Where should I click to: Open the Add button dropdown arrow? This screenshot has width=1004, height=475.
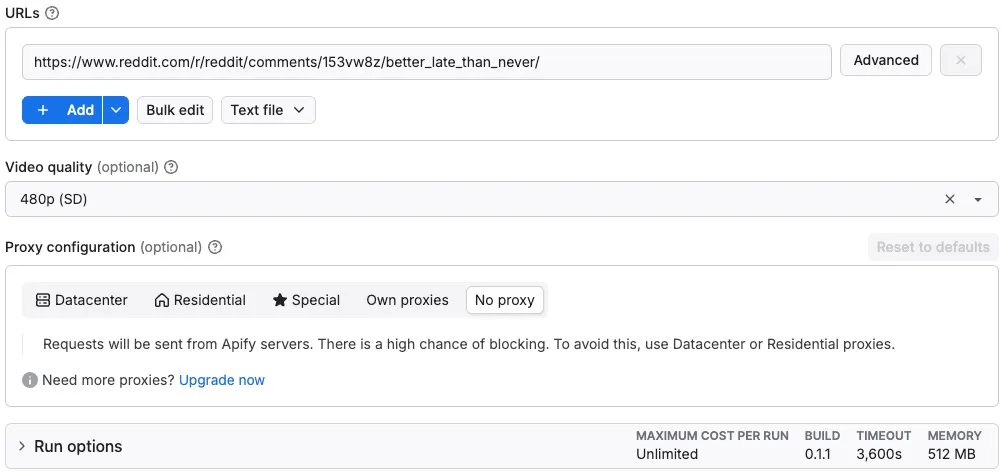click(116, 110)
